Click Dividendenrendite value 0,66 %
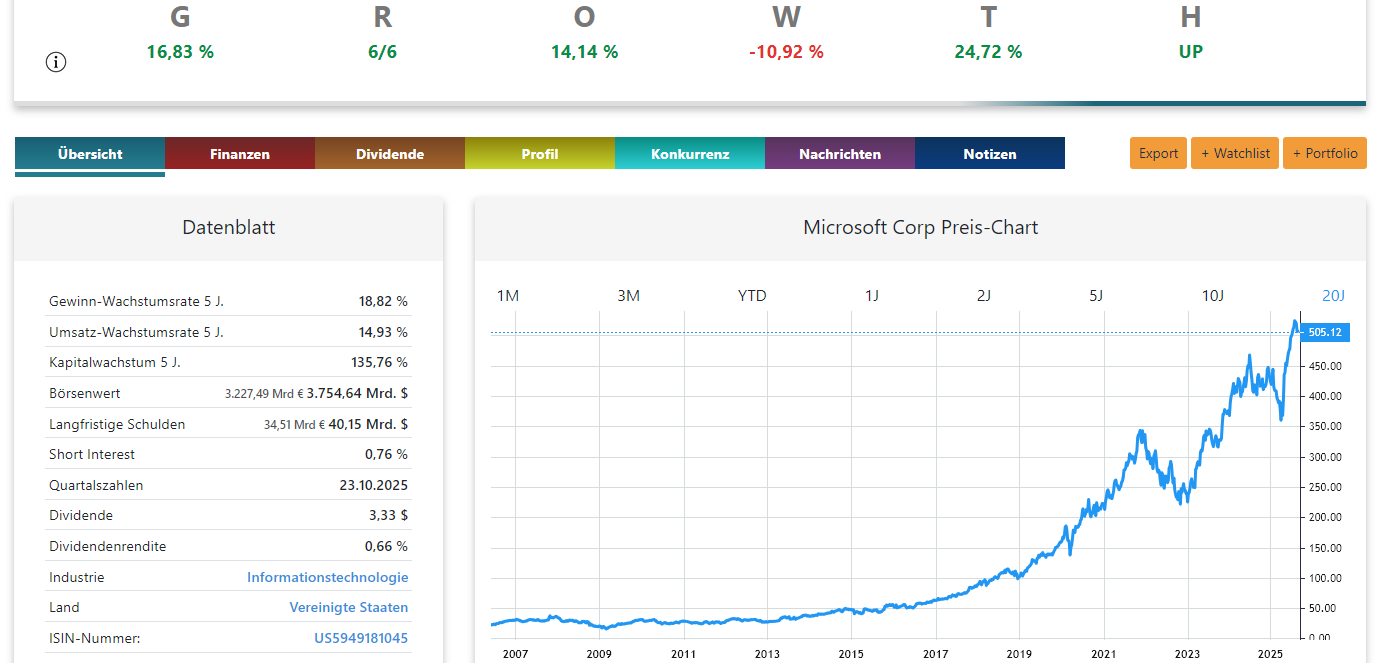 386,546
